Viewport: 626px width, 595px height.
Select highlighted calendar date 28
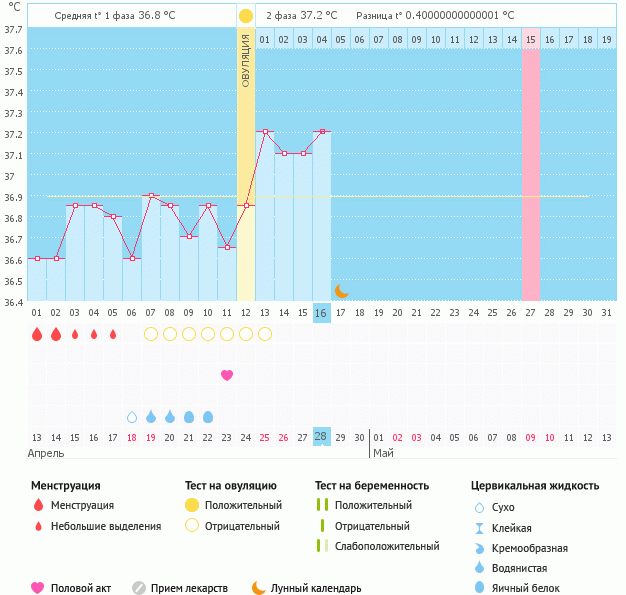coord(321,437)
